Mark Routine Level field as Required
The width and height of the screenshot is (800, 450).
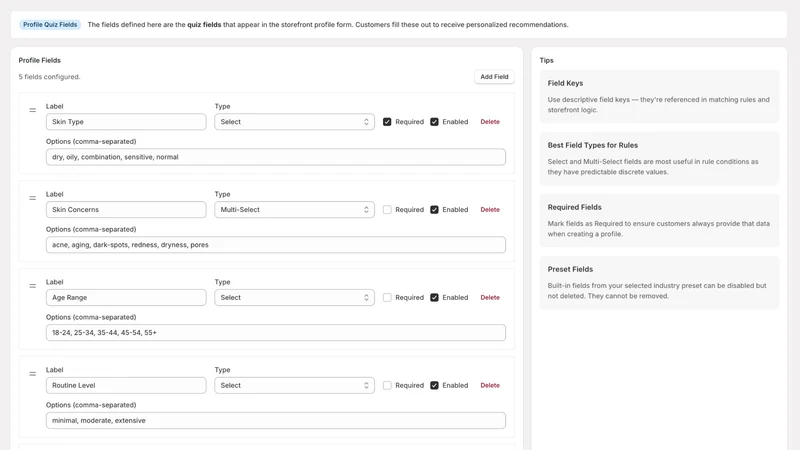pos(387,385)
